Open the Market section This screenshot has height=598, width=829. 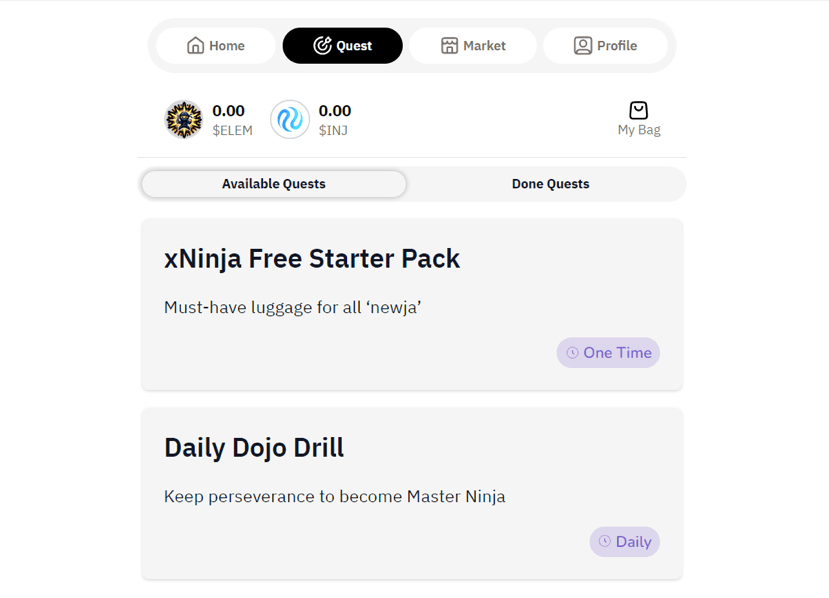(x=473, y=46)
